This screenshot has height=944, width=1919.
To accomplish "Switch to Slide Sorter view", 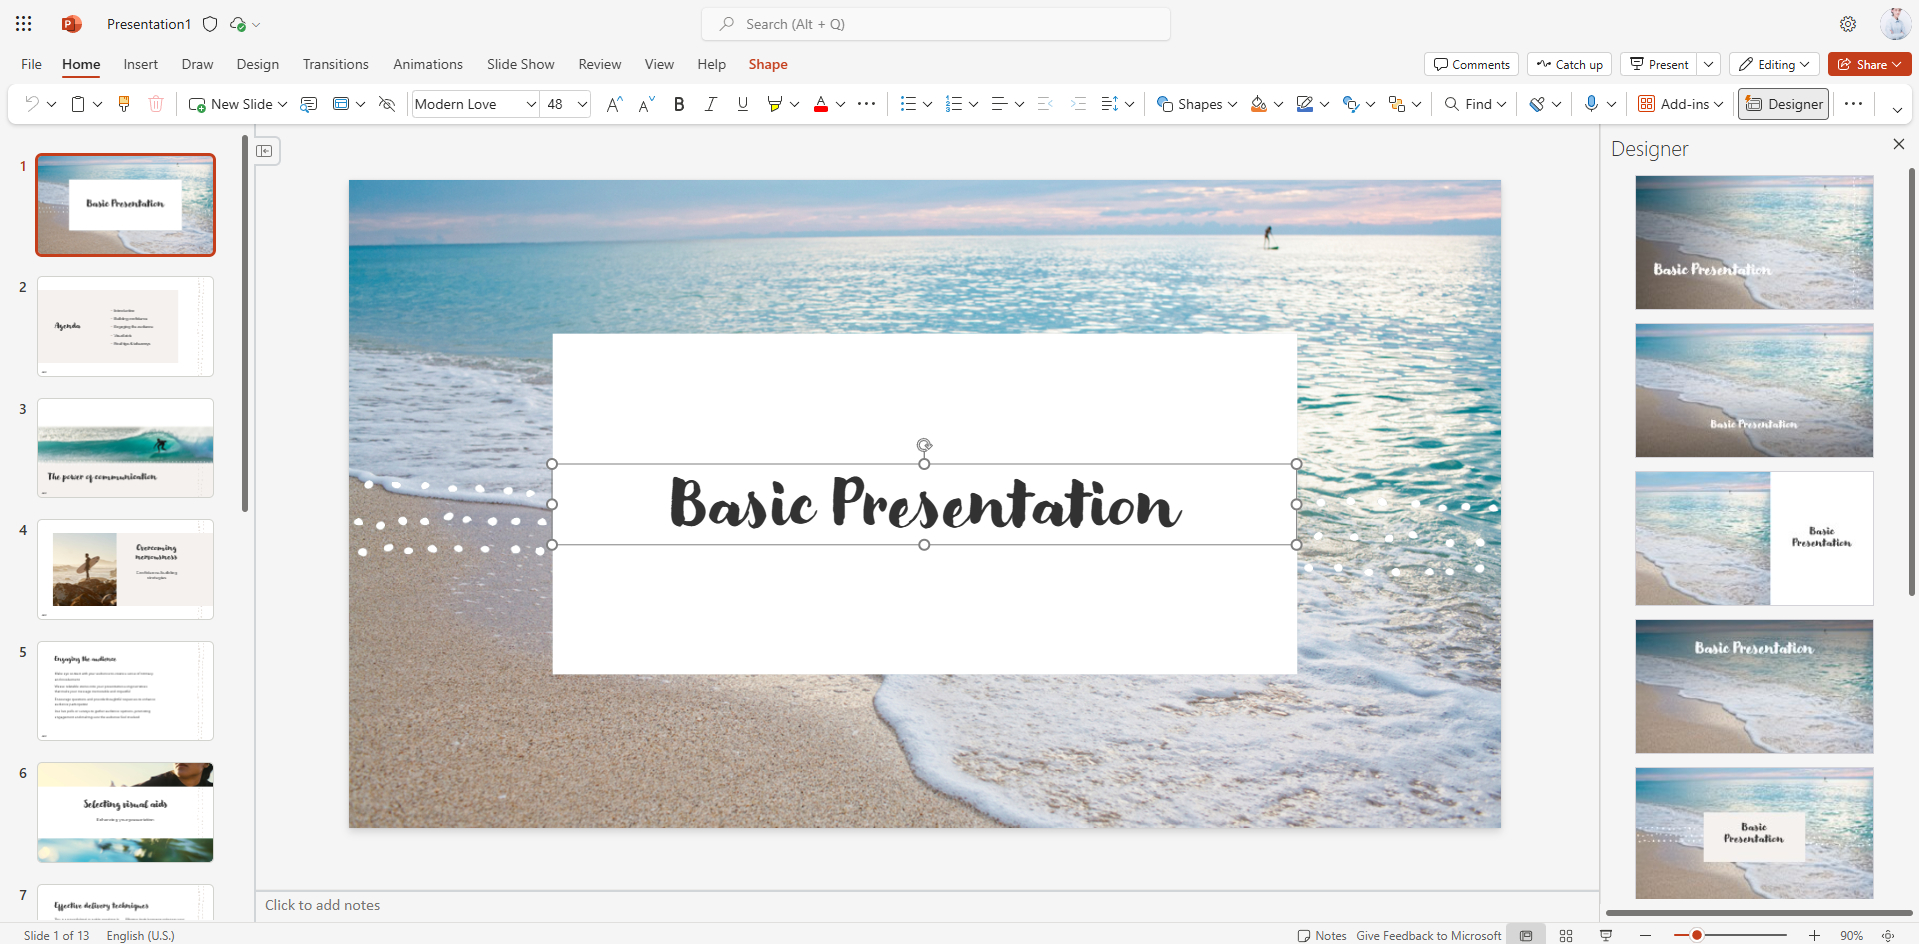I will 1566,935.
